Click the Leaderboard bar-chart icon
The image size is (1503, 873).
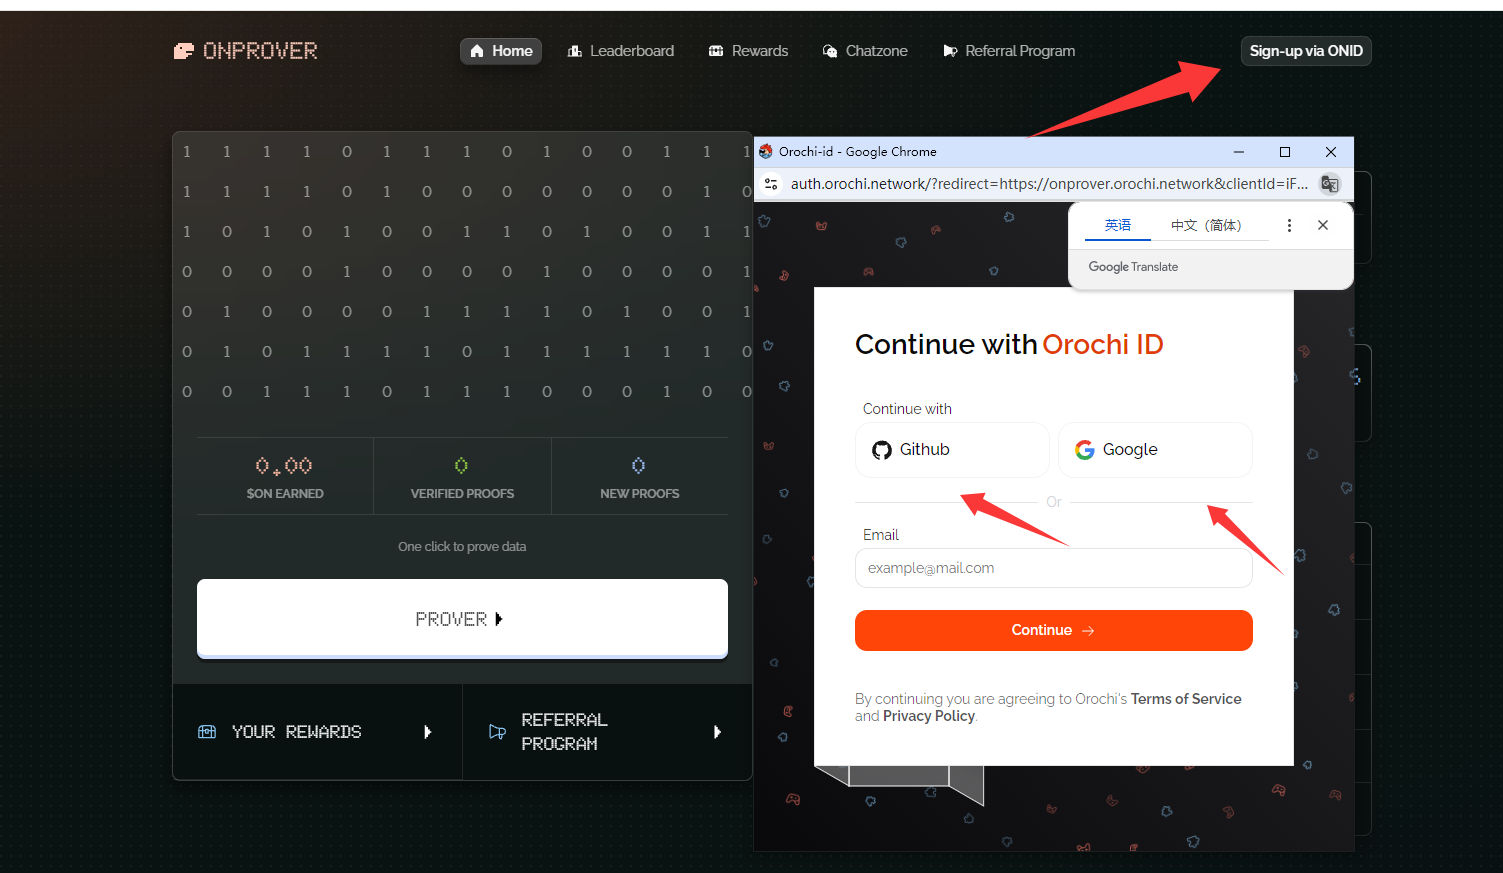point(577,50)
